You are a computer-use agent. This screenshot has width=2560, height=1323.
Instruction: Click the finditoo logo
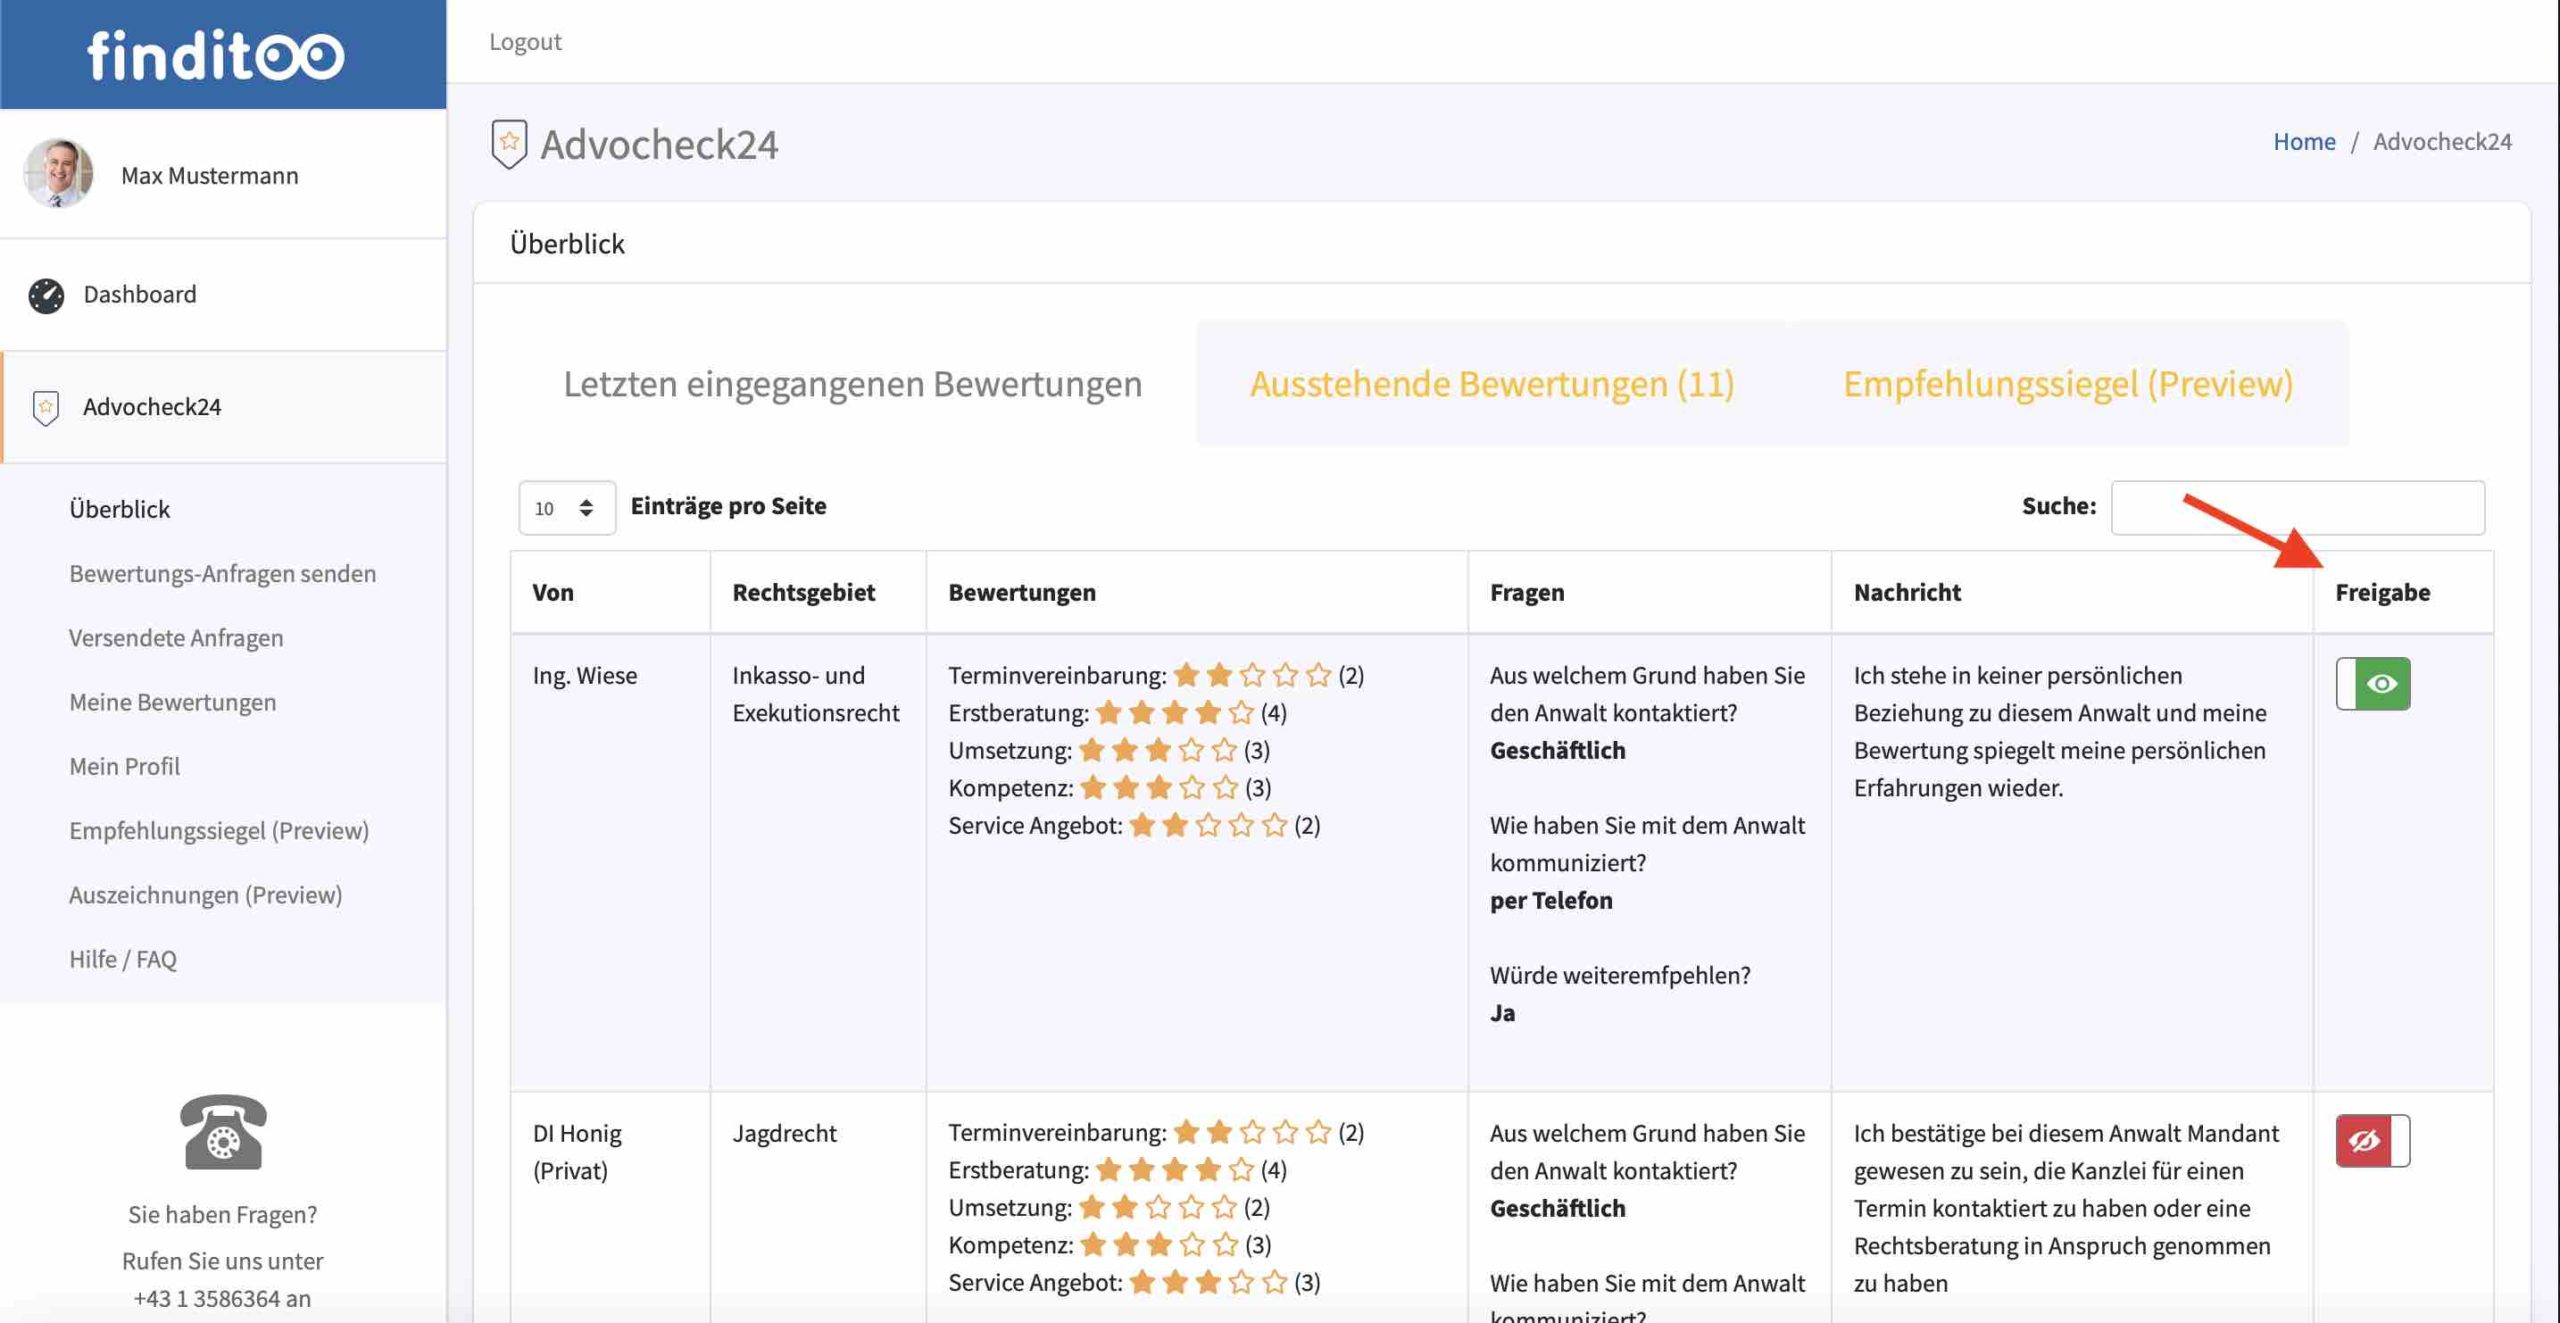(216, 55)
